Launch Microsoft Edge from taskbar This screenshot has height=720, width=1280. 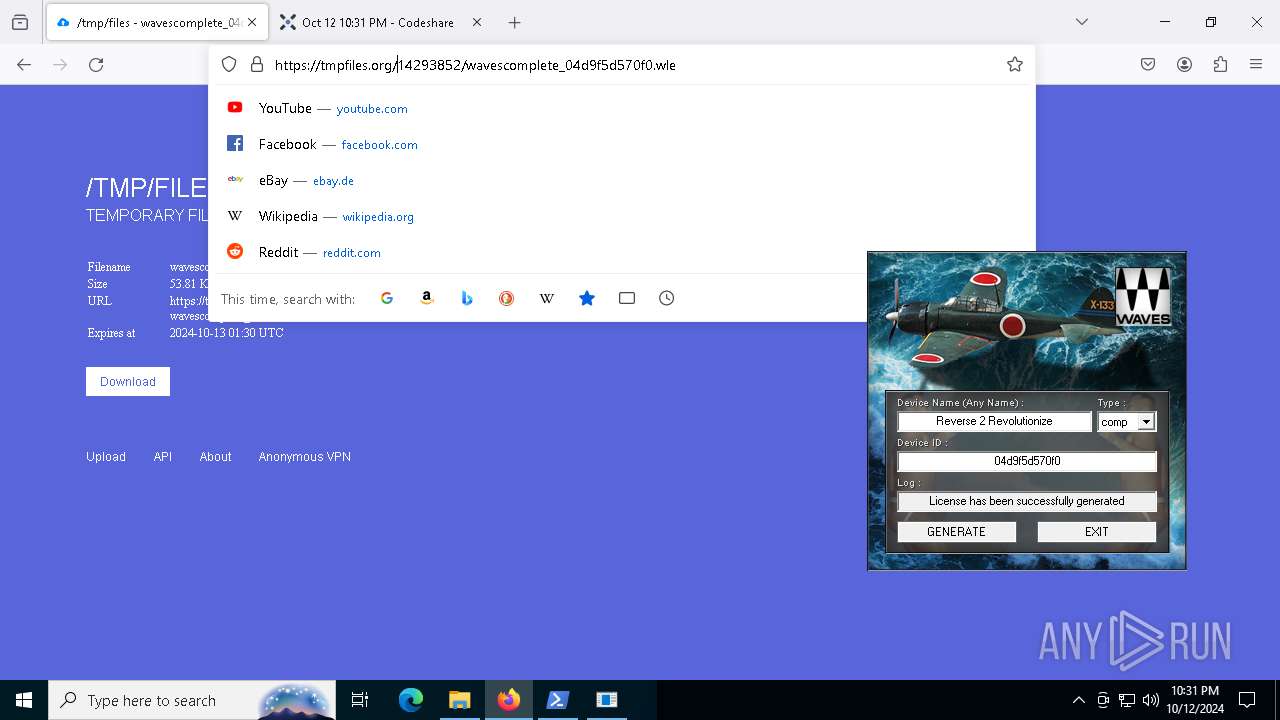[x=411, y=700]
